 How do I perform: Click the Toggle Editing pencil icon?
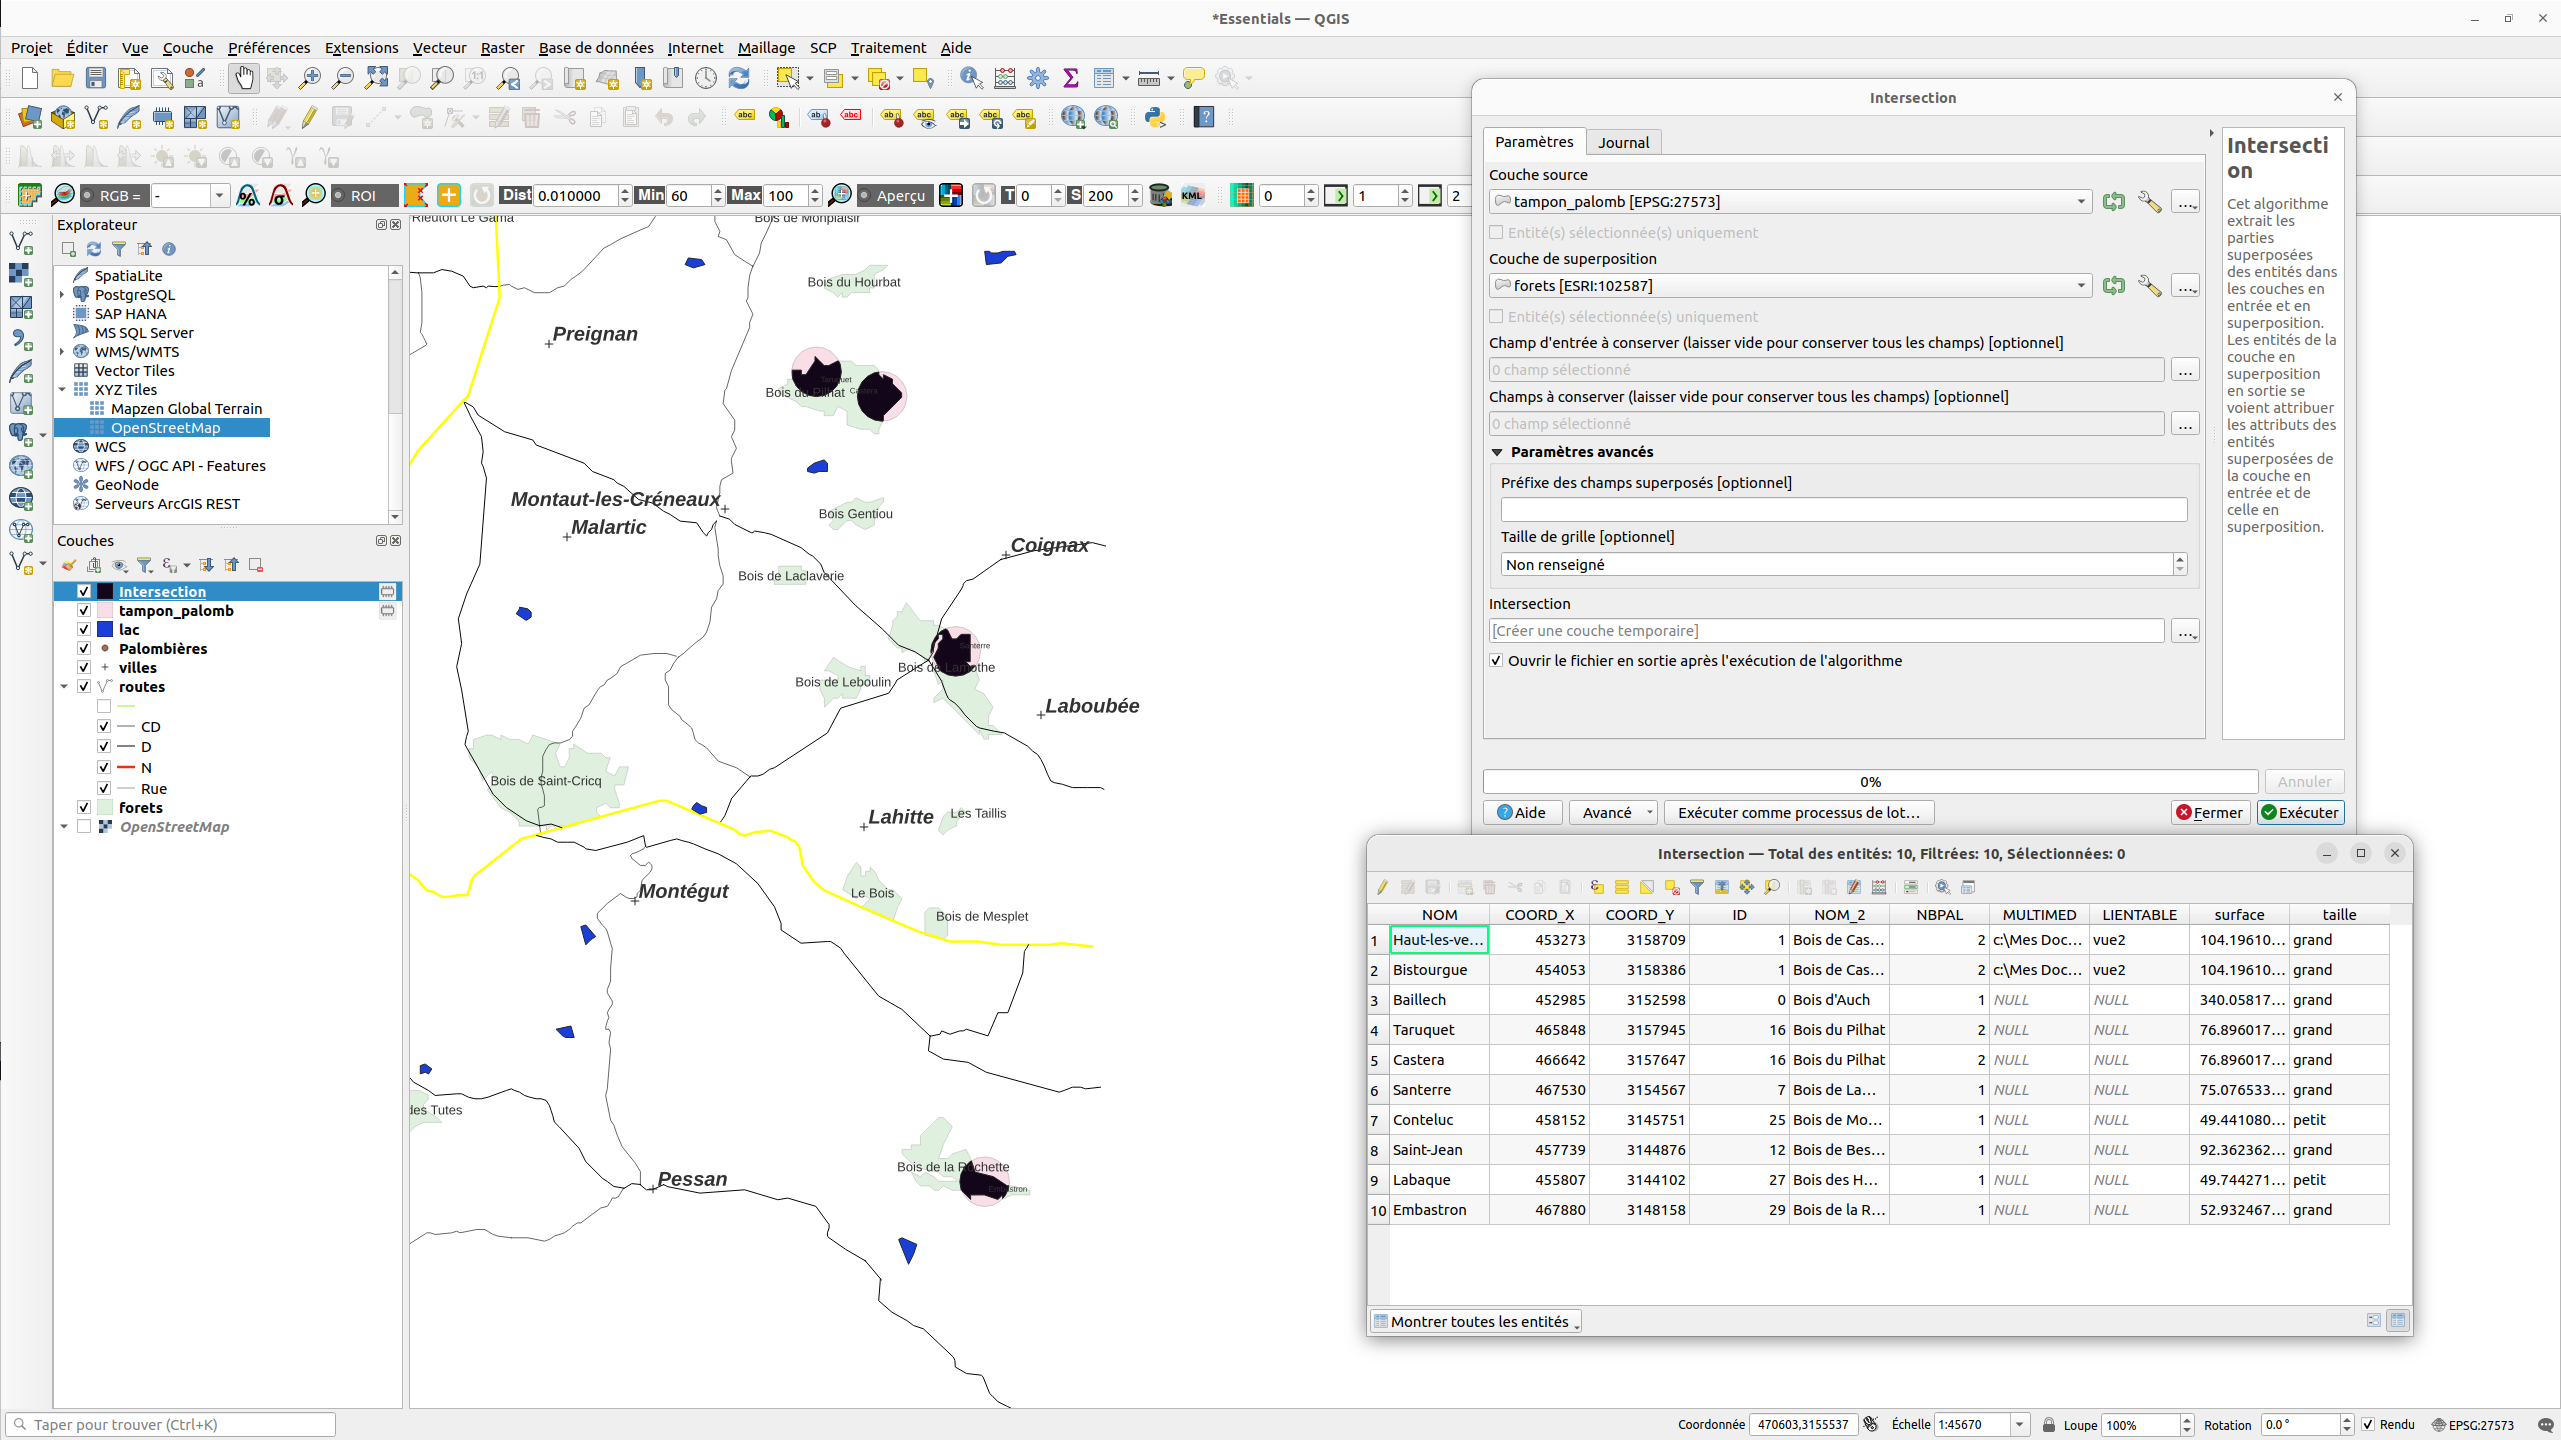click(309, 118)
